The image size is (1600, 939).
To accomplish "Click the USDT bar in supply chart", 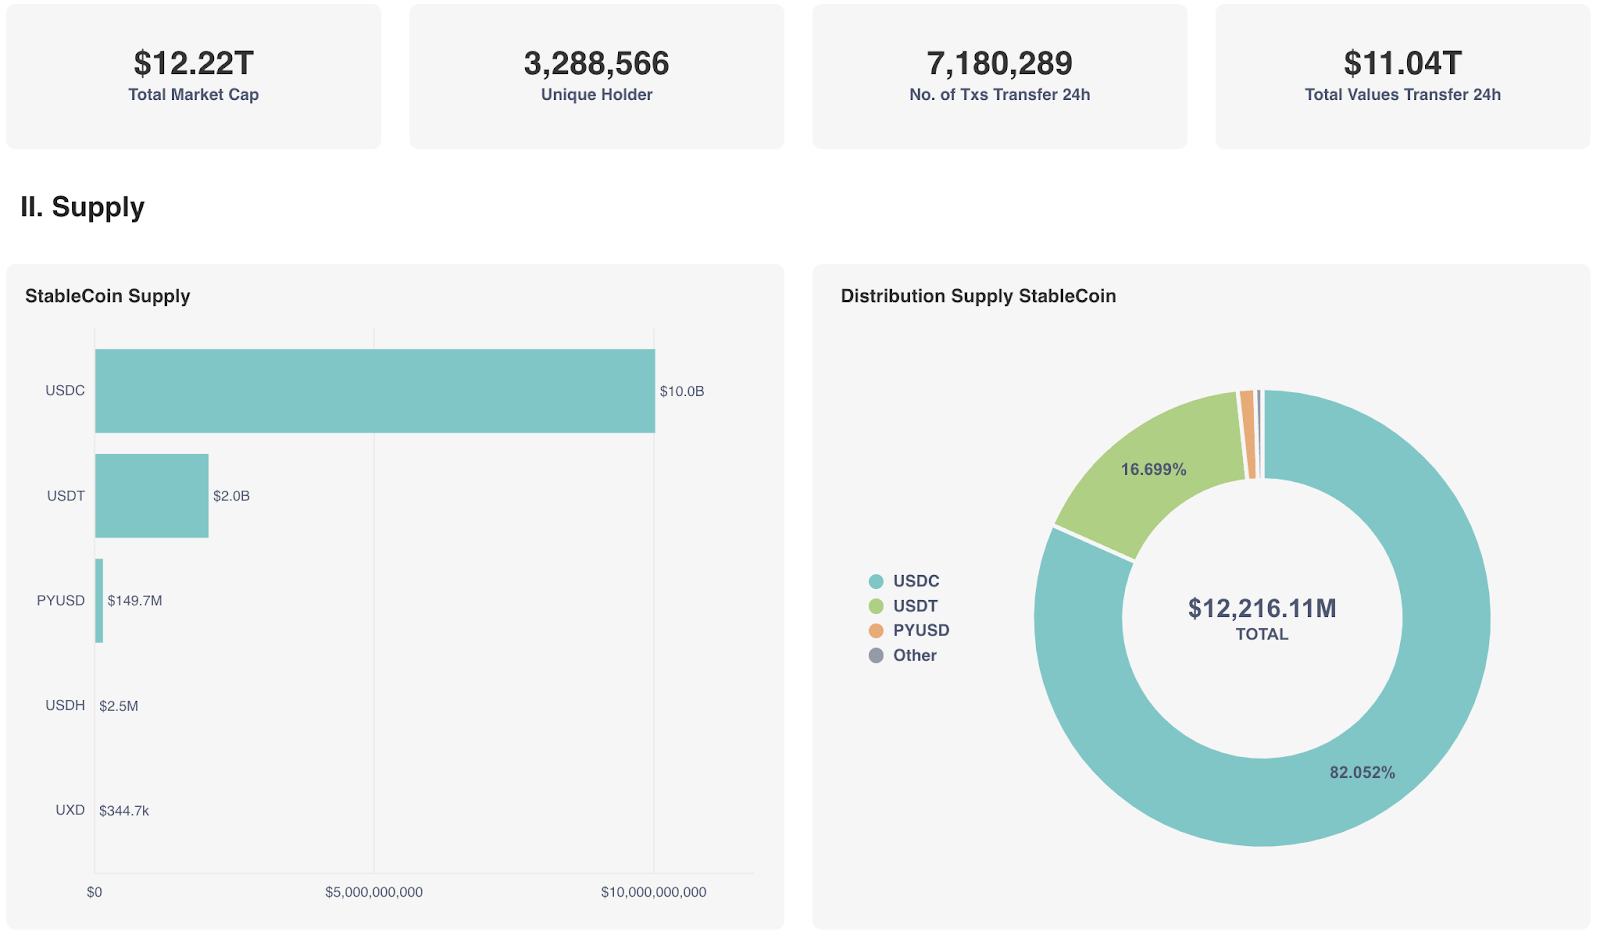I will [152, 496].
